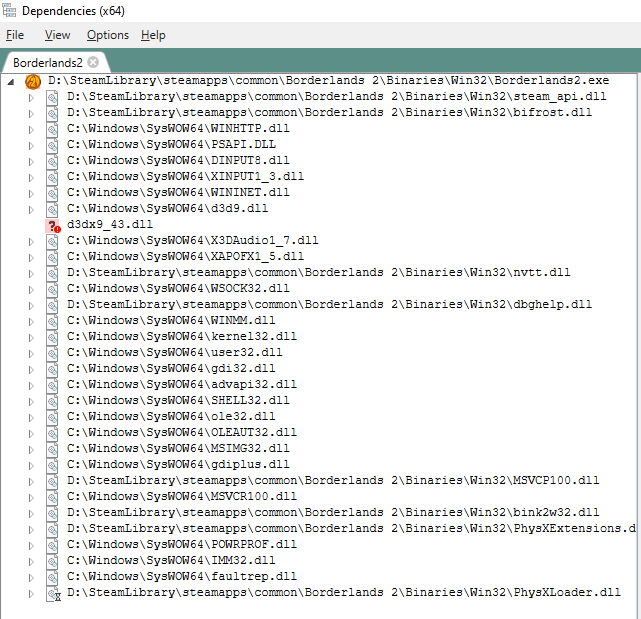Image resolution: width=641 pixels, height=619 pixels.
Task: Expand the DINPUT8.dll node
Action: pos(31,161)
